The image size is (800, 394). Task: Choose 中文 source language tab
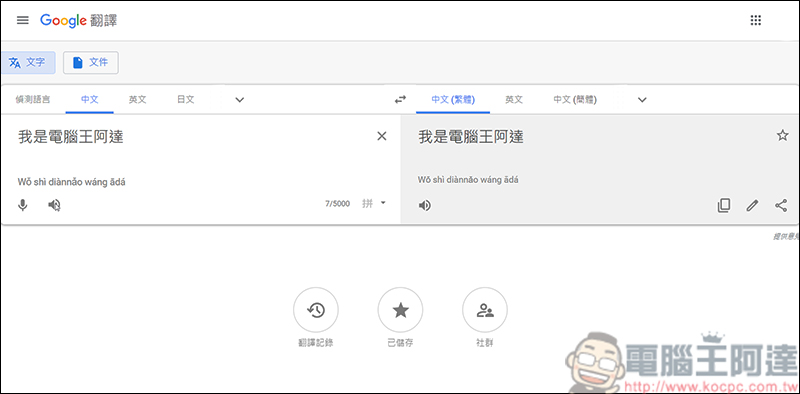[x=89, y=100]
